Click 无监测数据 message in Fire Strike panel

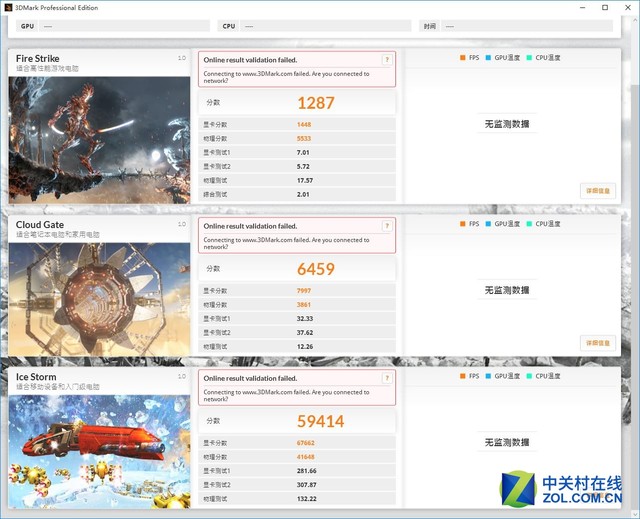point(507,124)
